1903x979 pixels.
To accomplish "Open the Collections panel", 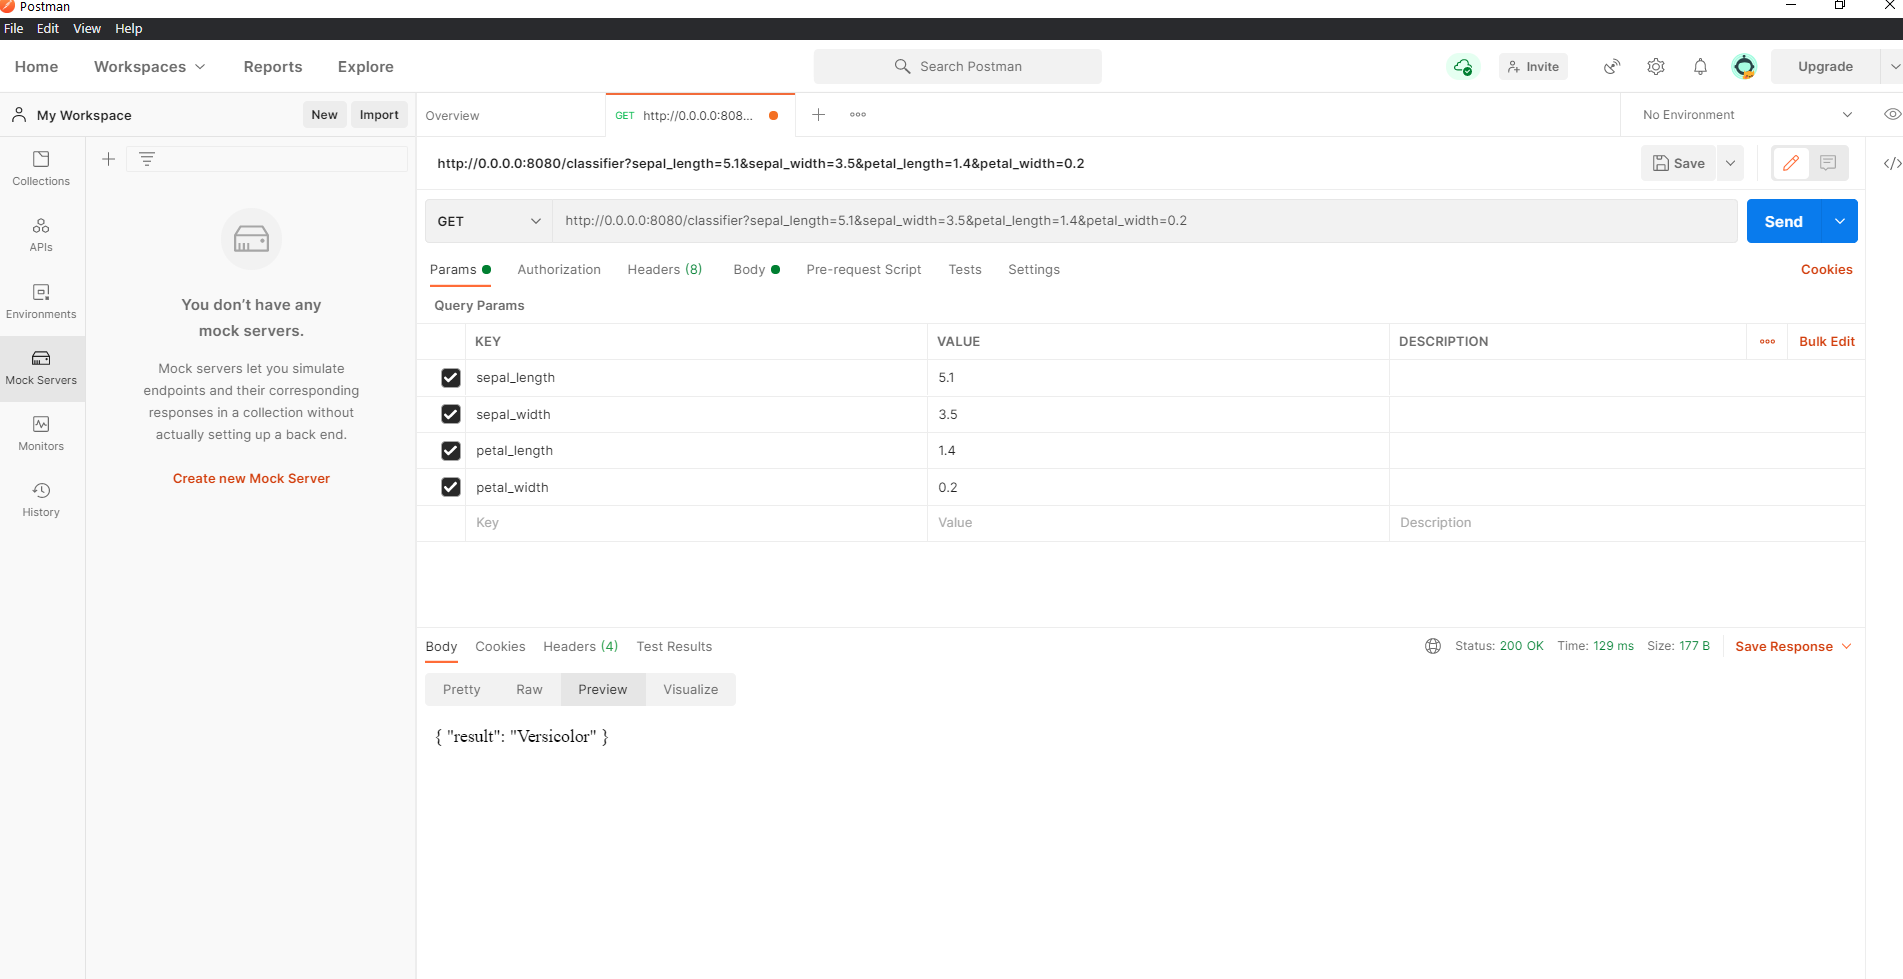I will click(x=41, y=168).
